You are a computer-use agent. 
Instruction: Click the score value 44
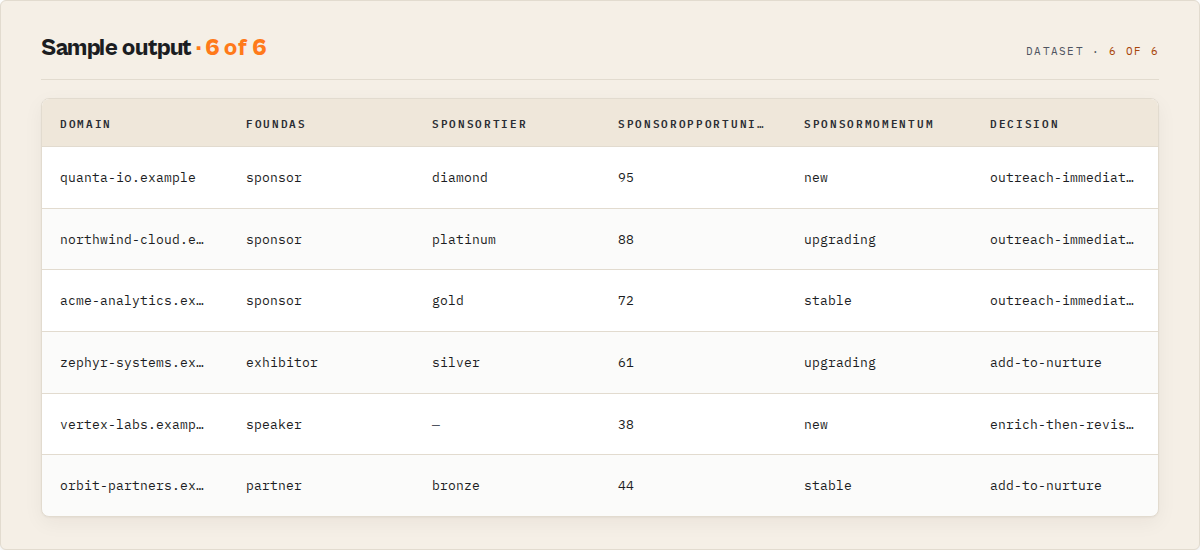[626, 486]
